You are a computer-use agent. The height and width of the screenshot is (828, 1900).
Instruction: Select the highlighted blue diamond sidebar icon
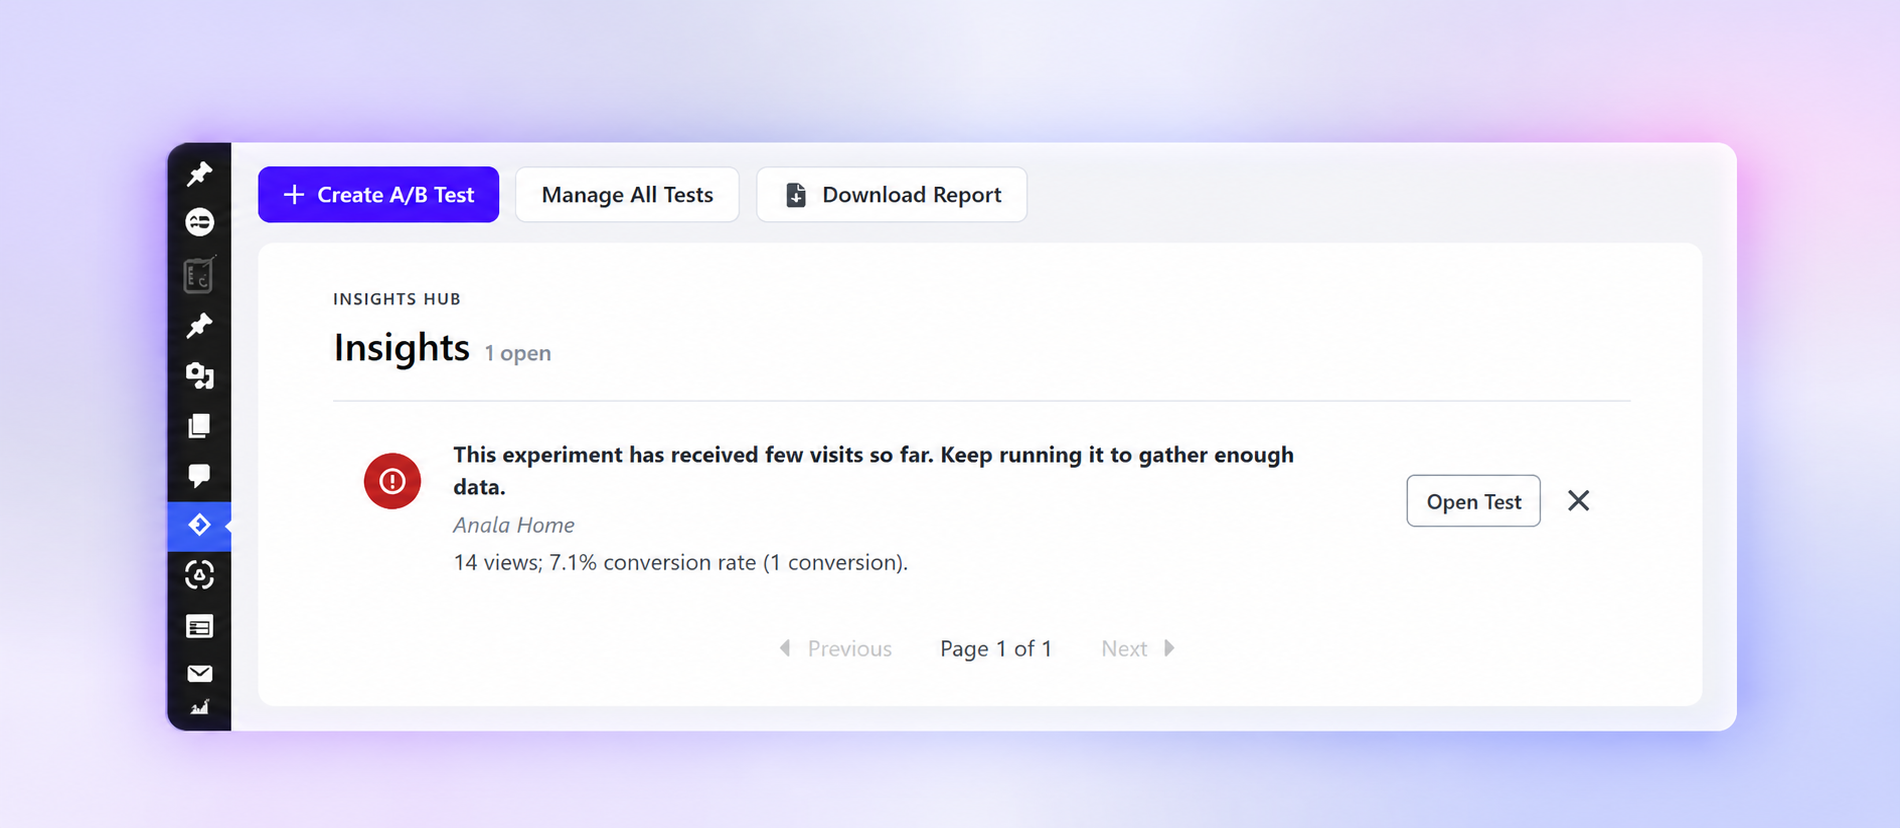click(x=199, y=525)
